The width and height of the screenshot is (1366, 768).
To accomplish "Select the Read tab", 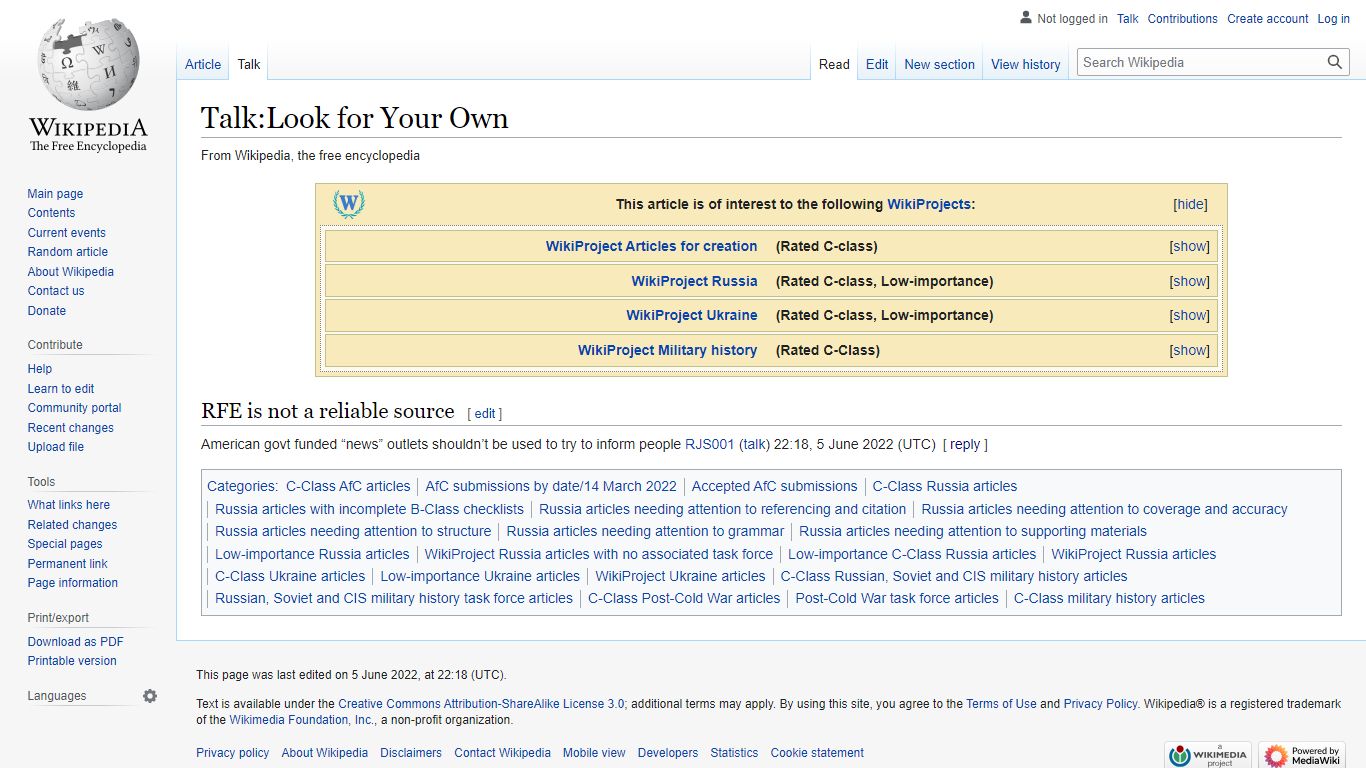I will [x=834, y=64].
